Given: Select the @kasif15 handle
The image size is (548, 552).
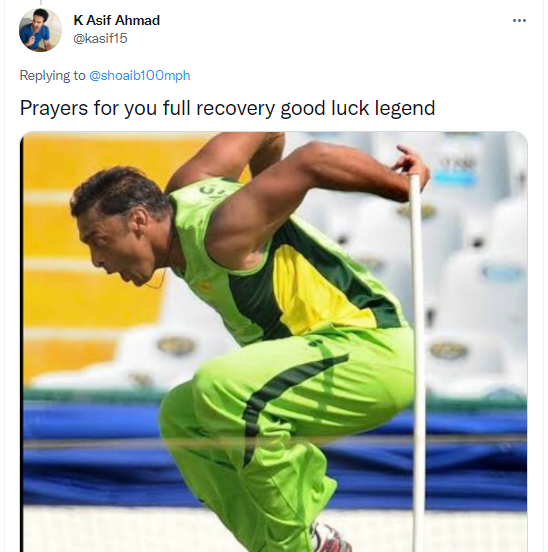Looking at the screenshot, I should pos(100,38).
